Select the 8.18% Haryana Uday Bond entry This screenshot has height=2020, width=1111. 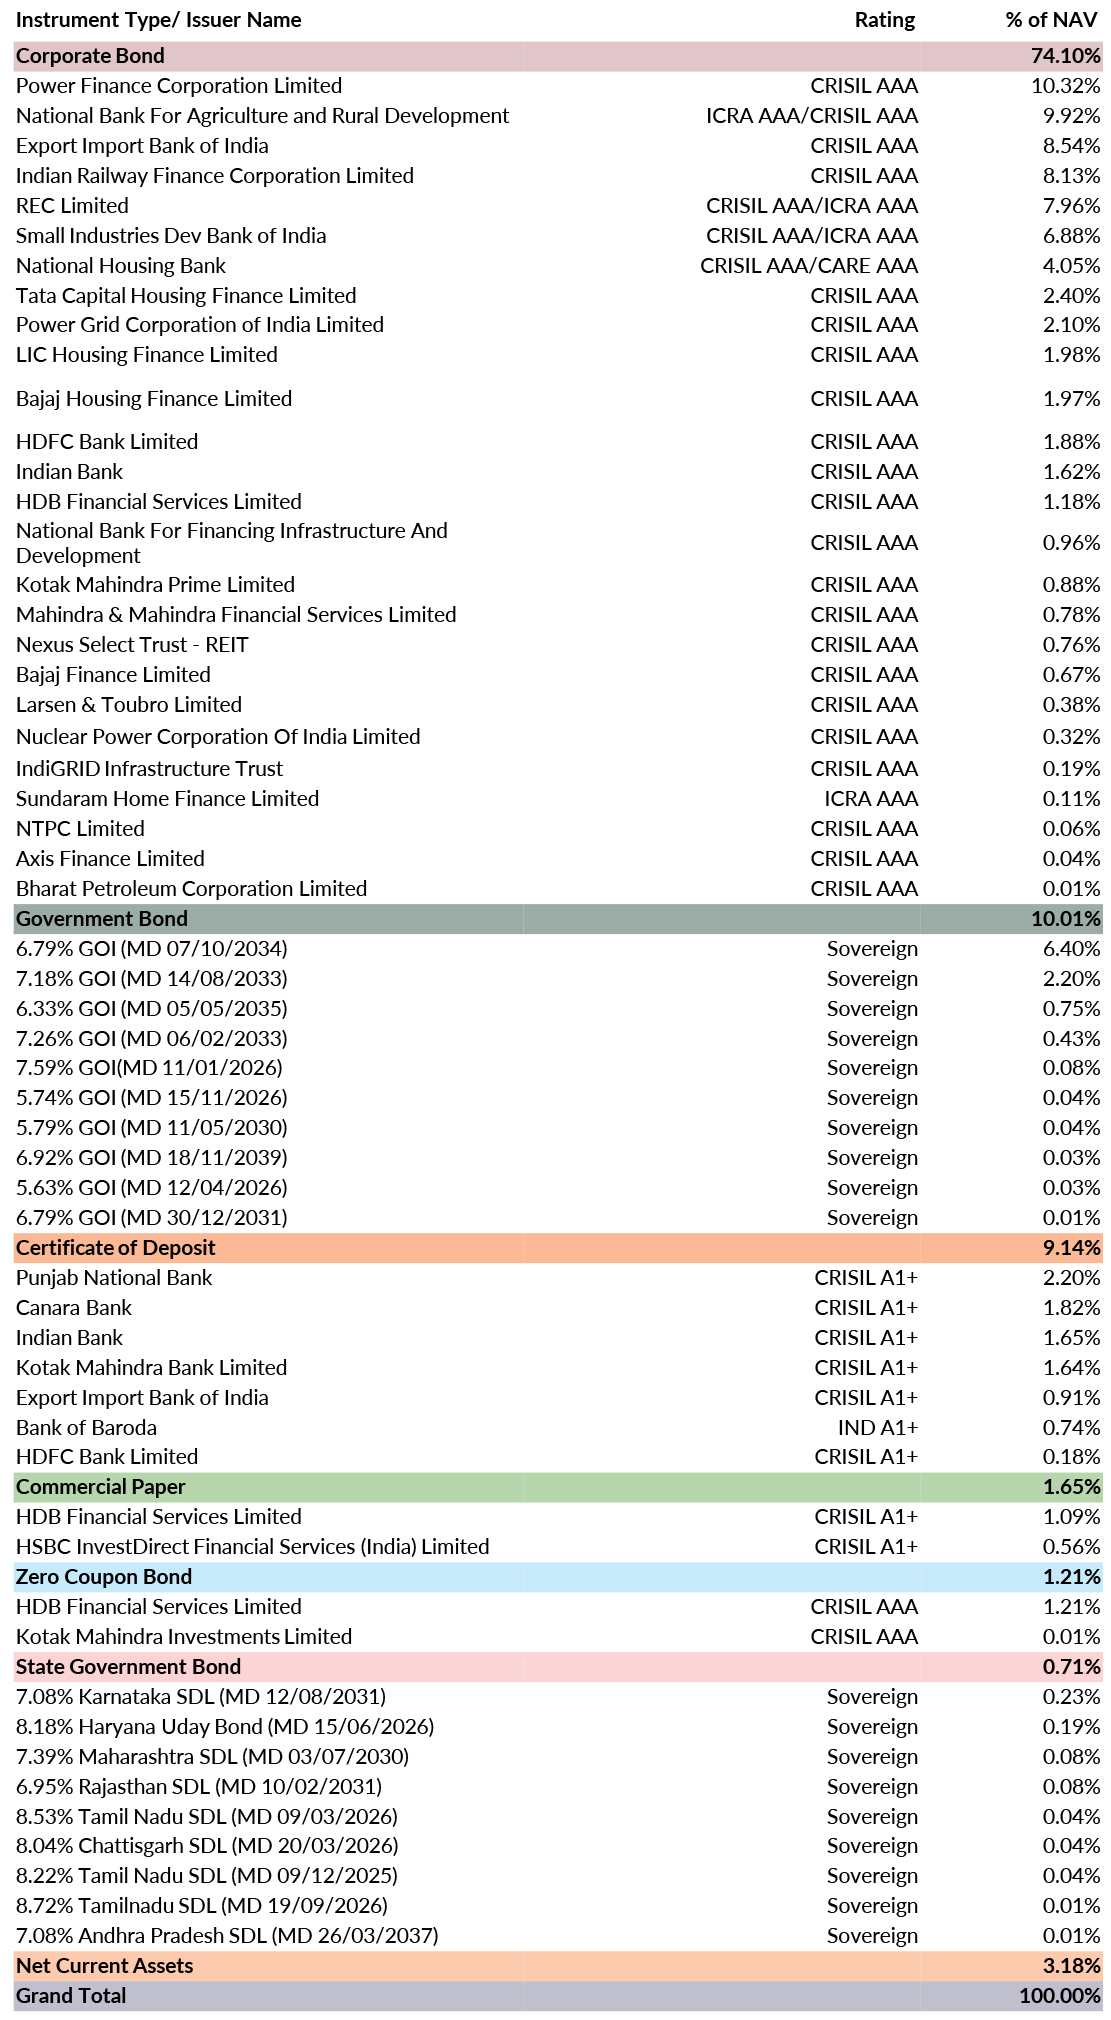(x=225, y=1726)
